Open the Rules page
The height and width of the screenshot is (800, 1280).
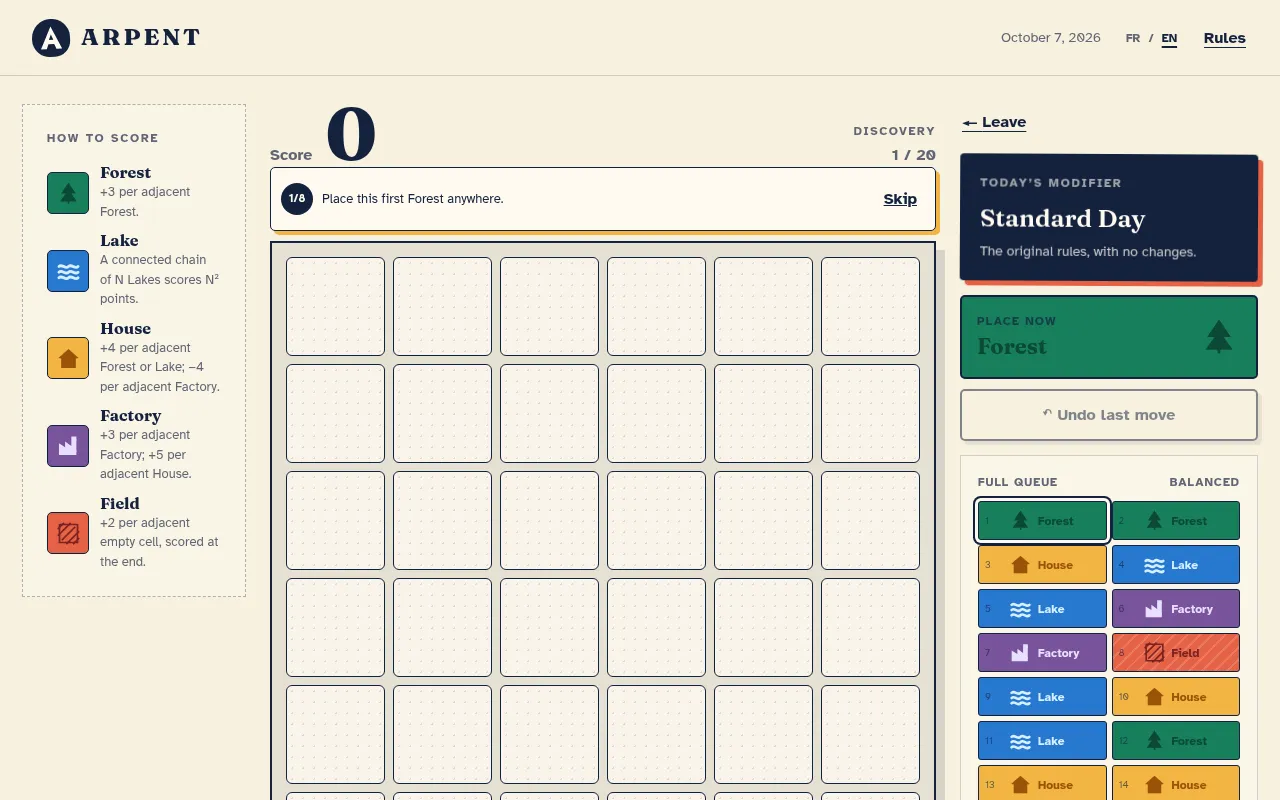click(1224, 38)
